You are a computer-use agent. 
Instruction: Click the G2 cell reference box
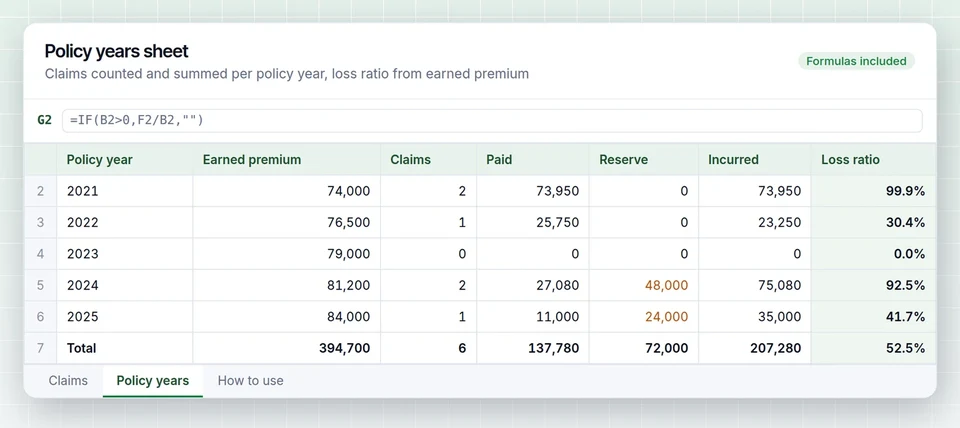45,121
